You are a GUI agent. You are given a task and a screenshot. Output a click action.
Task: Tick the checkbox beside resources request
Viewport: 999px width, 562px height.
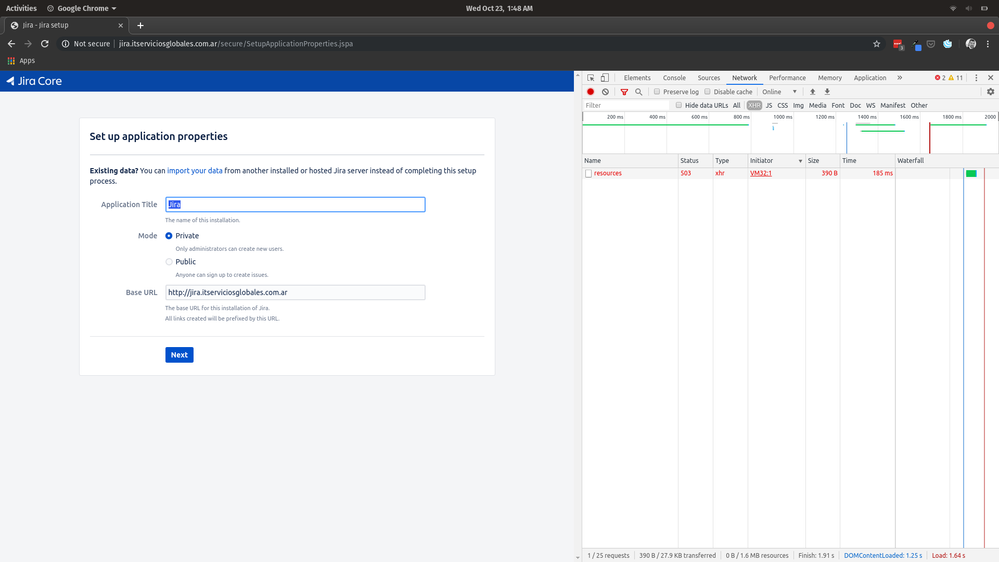(589, 173)
